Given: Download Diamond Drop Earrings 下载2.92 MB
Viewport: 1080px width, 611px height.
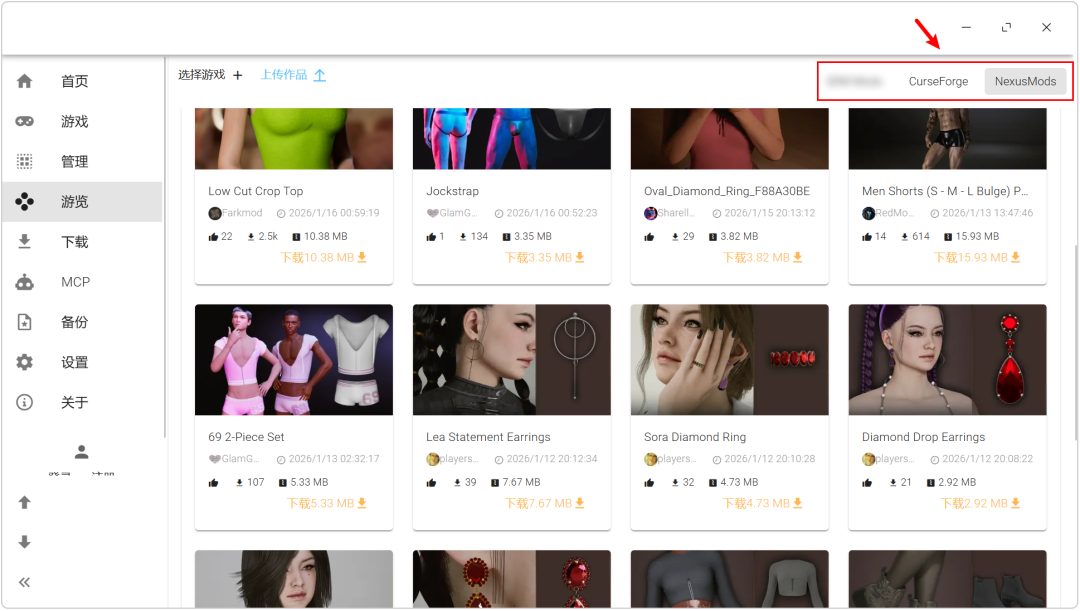Looking at the screenshot, I should pos(980,504).
